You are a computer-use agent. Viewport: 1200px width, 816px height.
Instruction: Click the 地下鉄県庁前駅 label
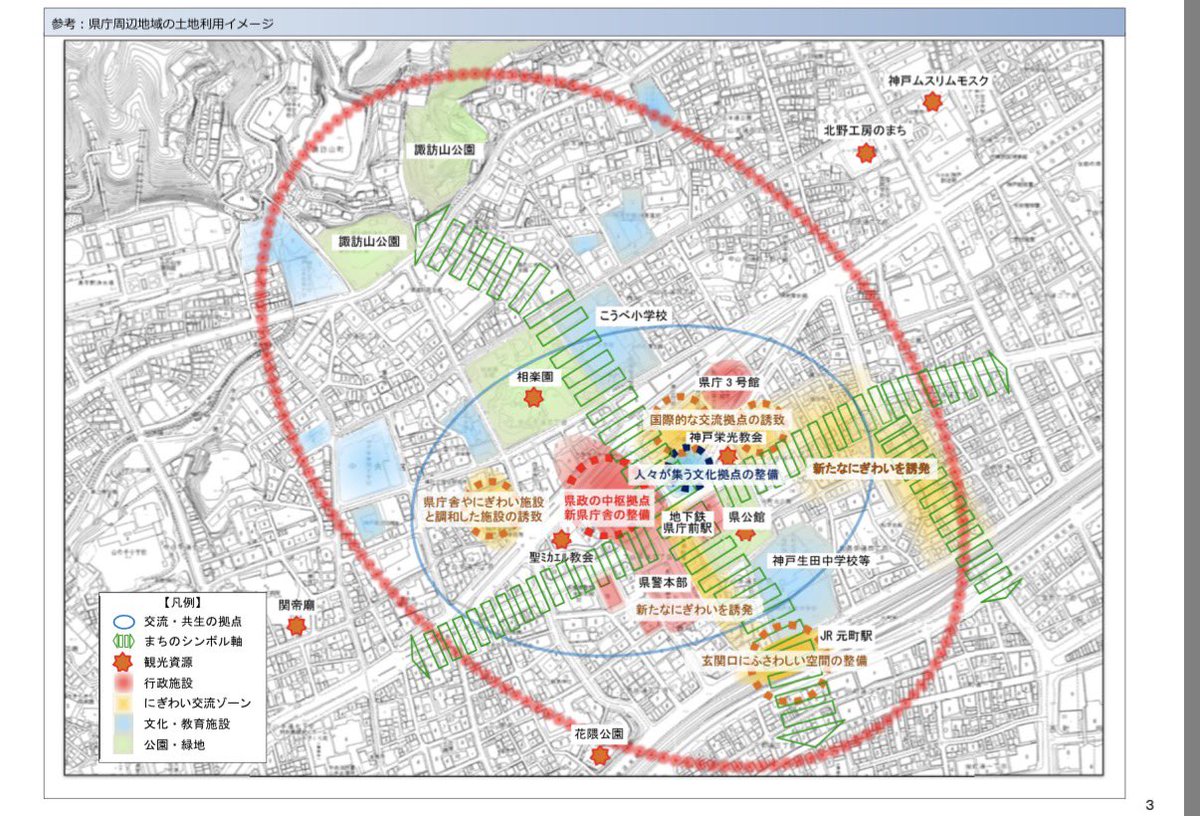(x=686, y=521)
